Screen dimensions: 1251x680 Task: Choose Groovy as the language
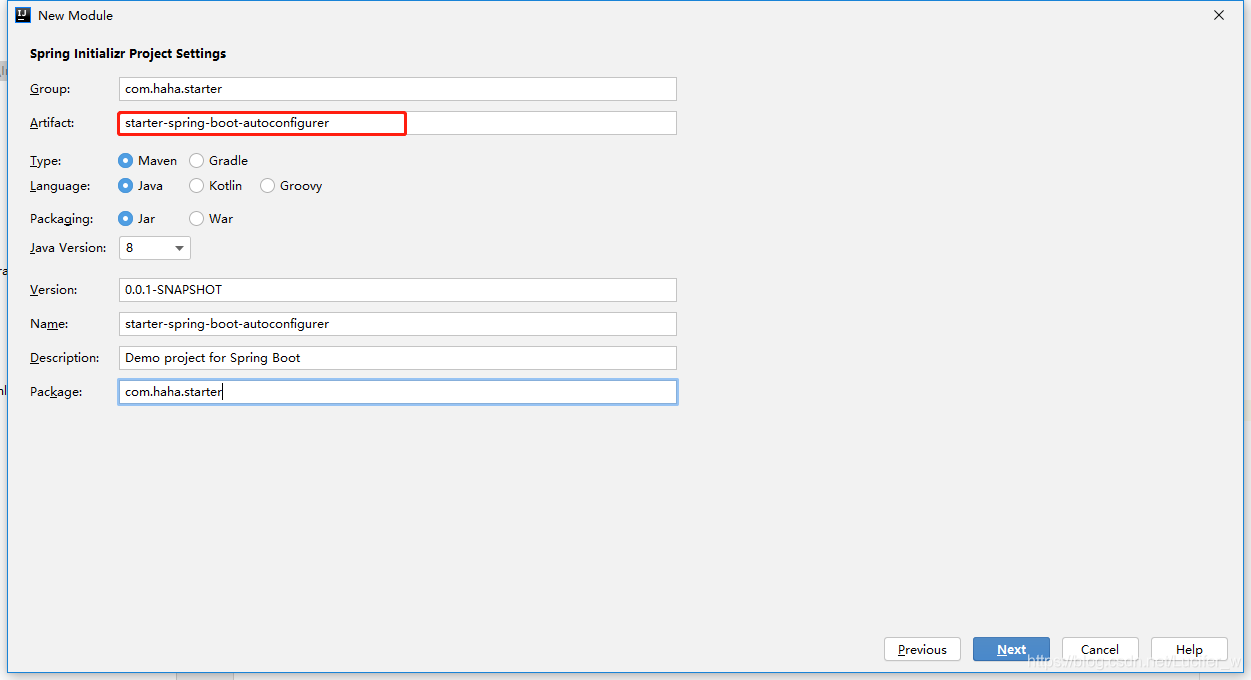click(291, 186)
